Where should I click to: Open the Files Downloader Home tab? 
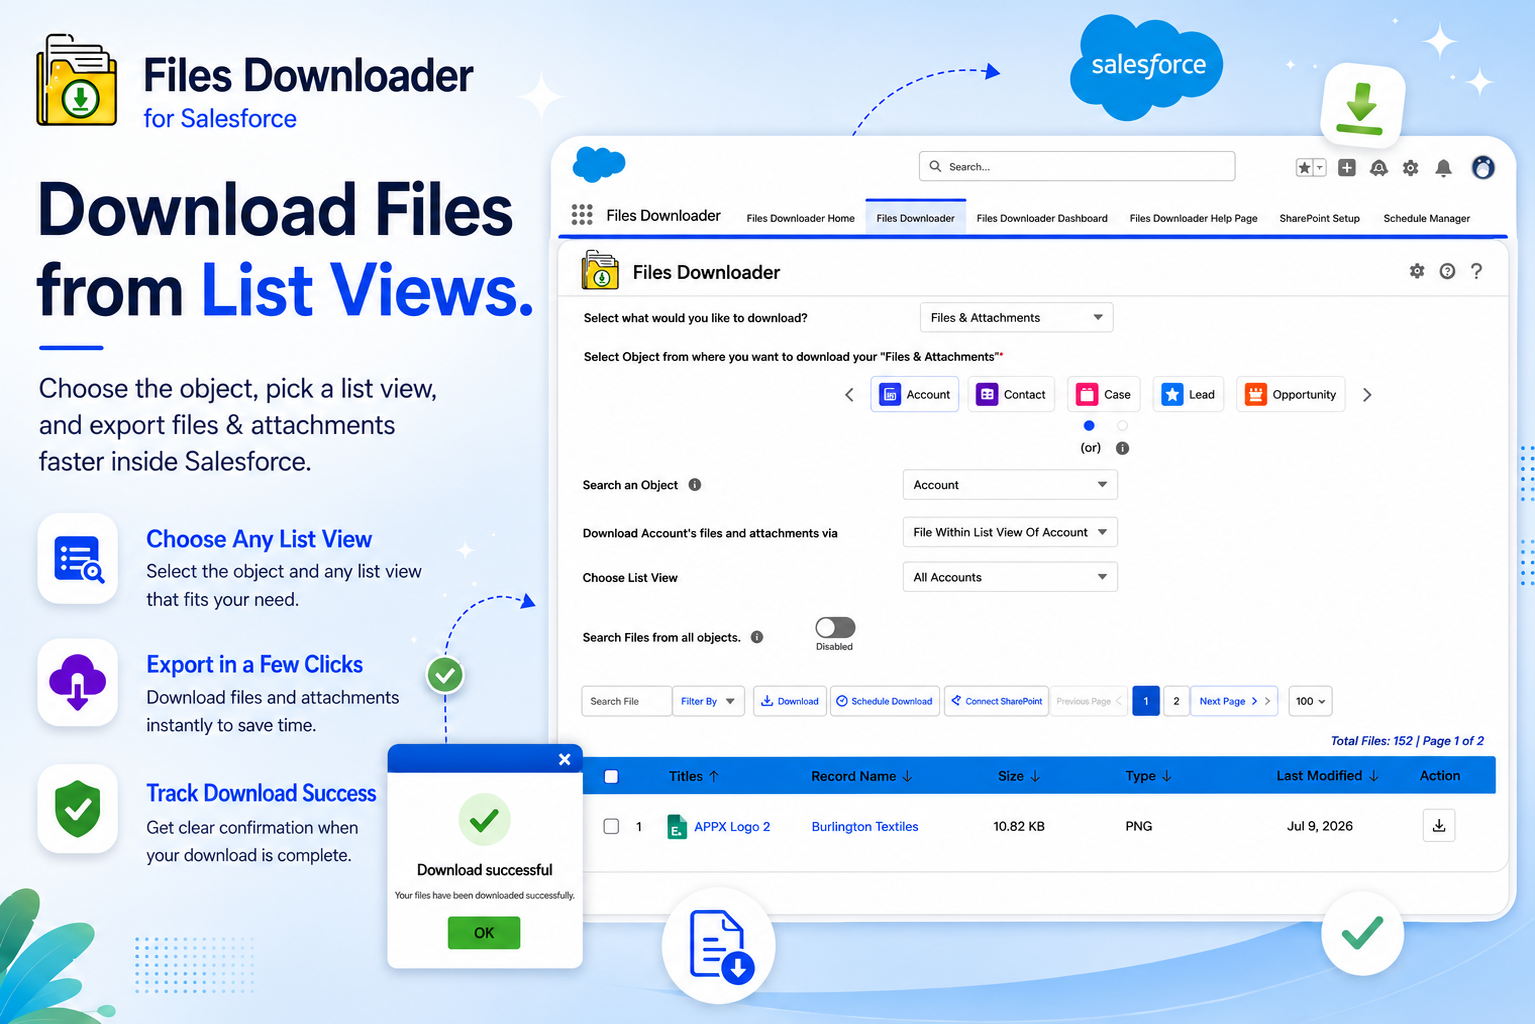click(x=800, y=218)
